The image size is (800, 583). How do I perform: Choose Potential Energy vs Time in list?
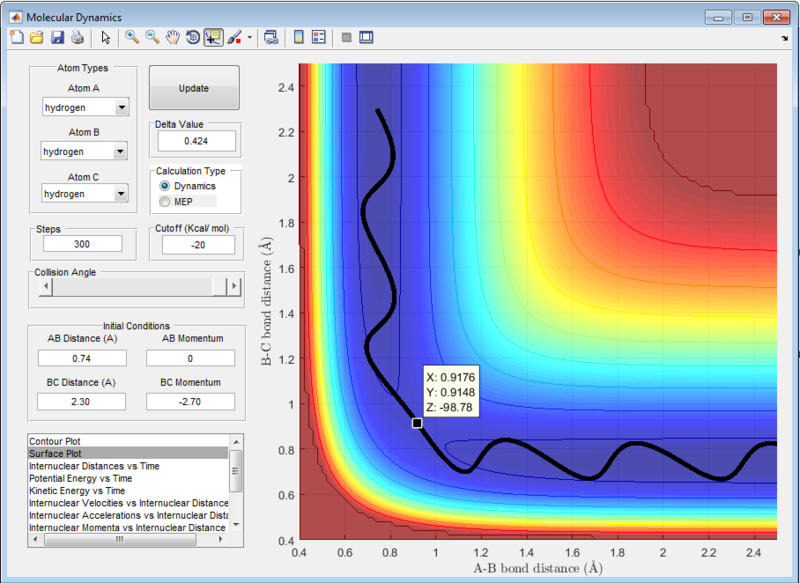[82, 478]
